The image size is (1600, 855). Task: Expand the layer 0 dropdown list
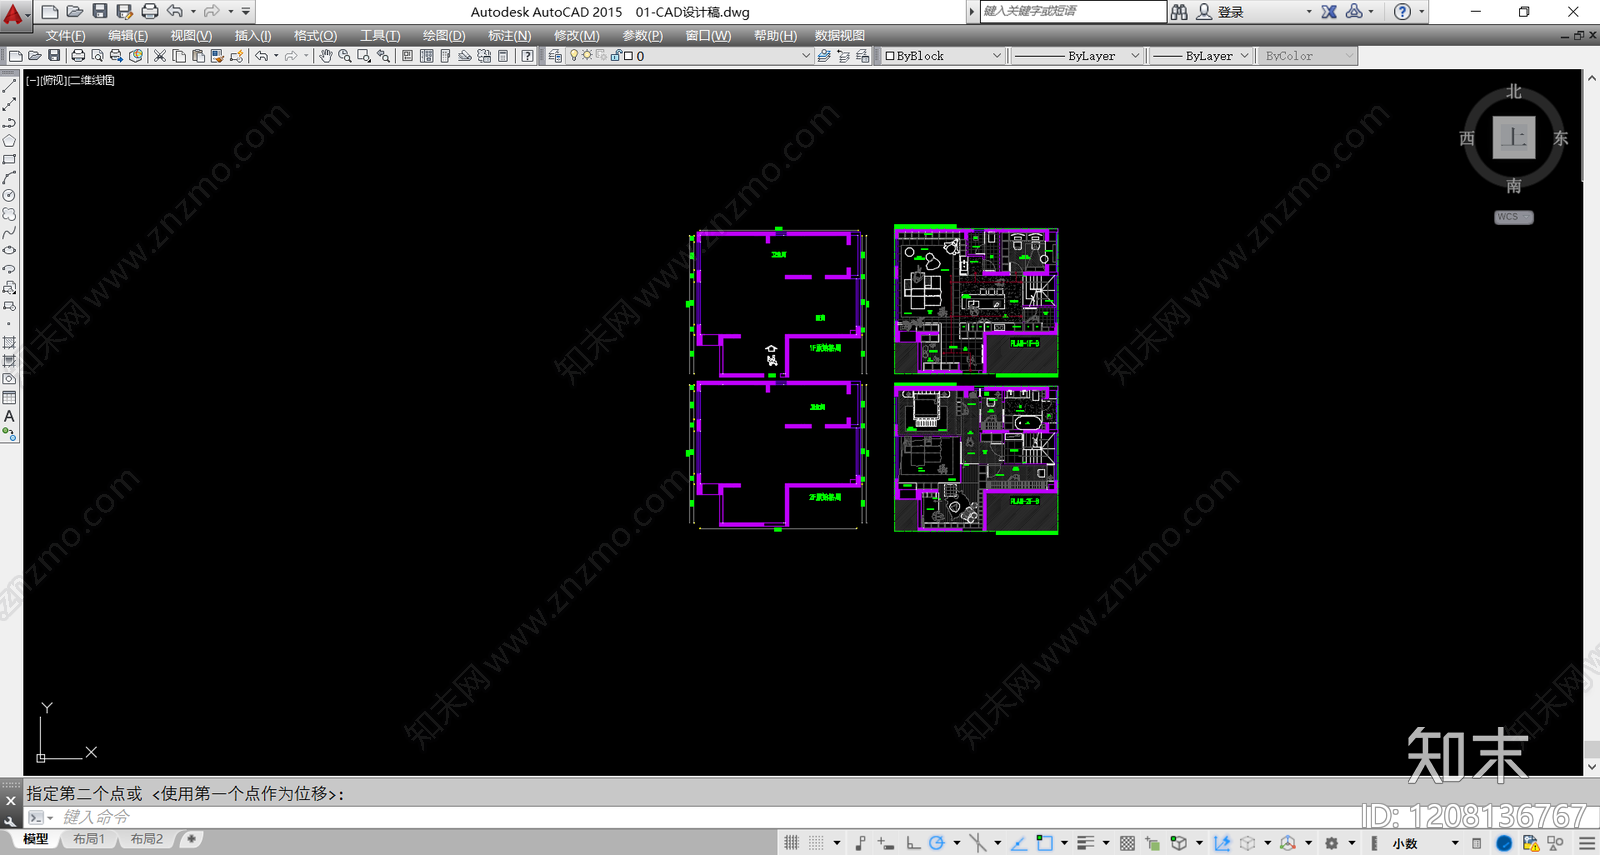(x=805, y=56)
